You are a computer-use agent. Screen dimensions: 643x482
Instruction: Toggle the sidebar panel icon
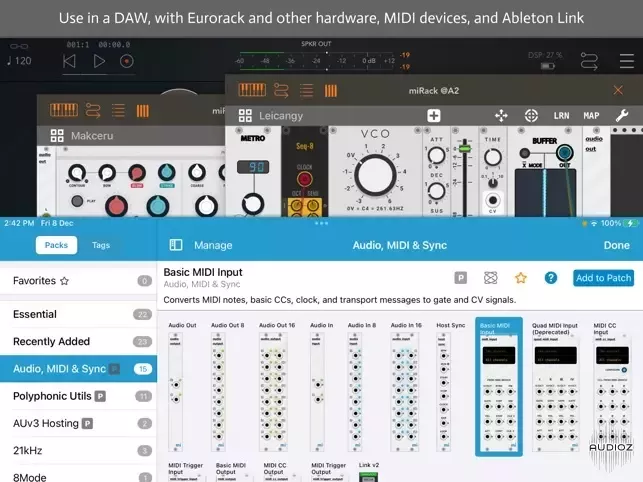click(x=176, y=245)
